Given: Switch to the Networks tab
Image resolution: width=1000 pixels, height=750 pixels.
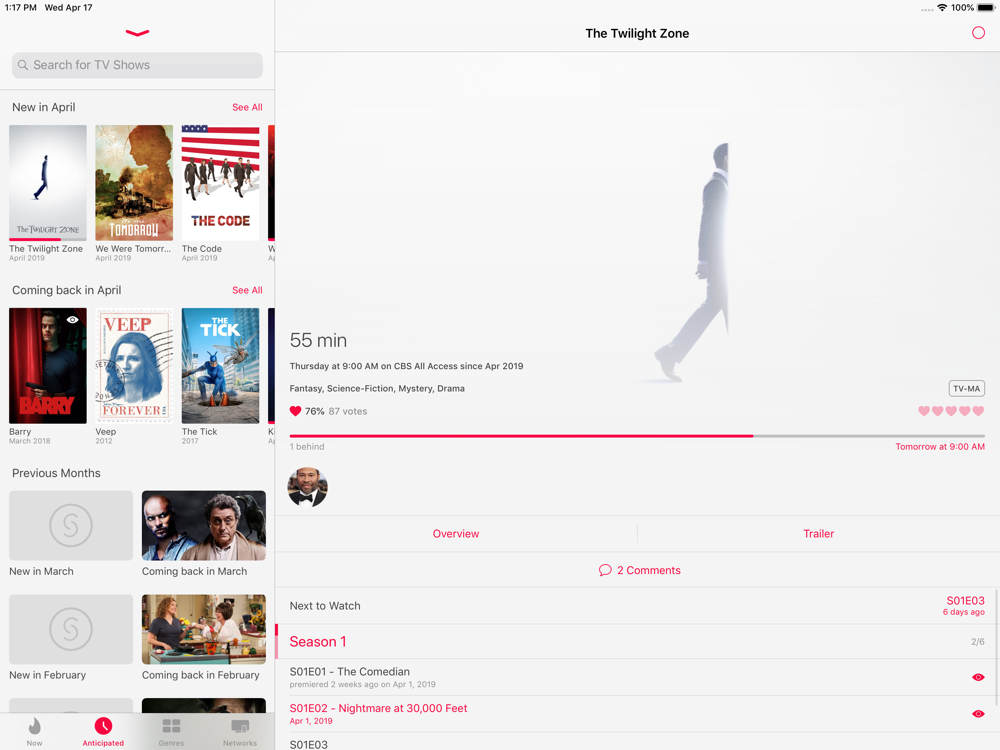Looking at the screenshot, I should [x=240, y=732].
